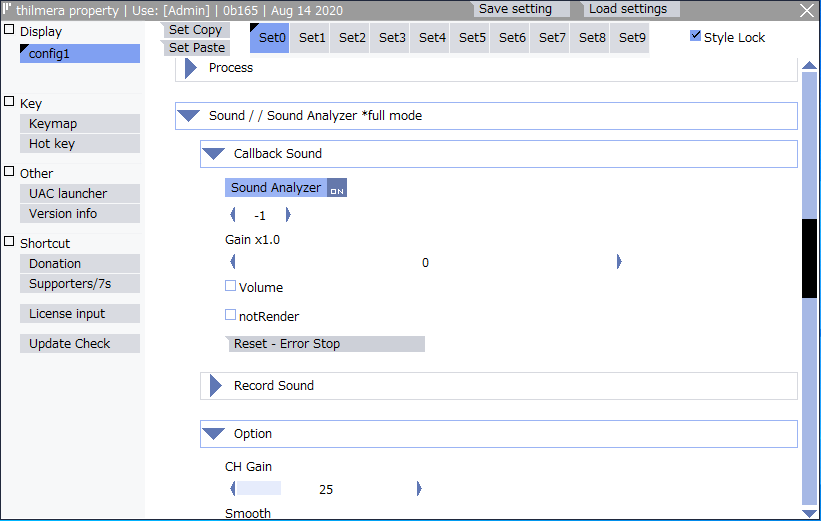Expand the Process section
This screenshot has width=821, height=521.
pyautogui.click(x=191, y=68)
